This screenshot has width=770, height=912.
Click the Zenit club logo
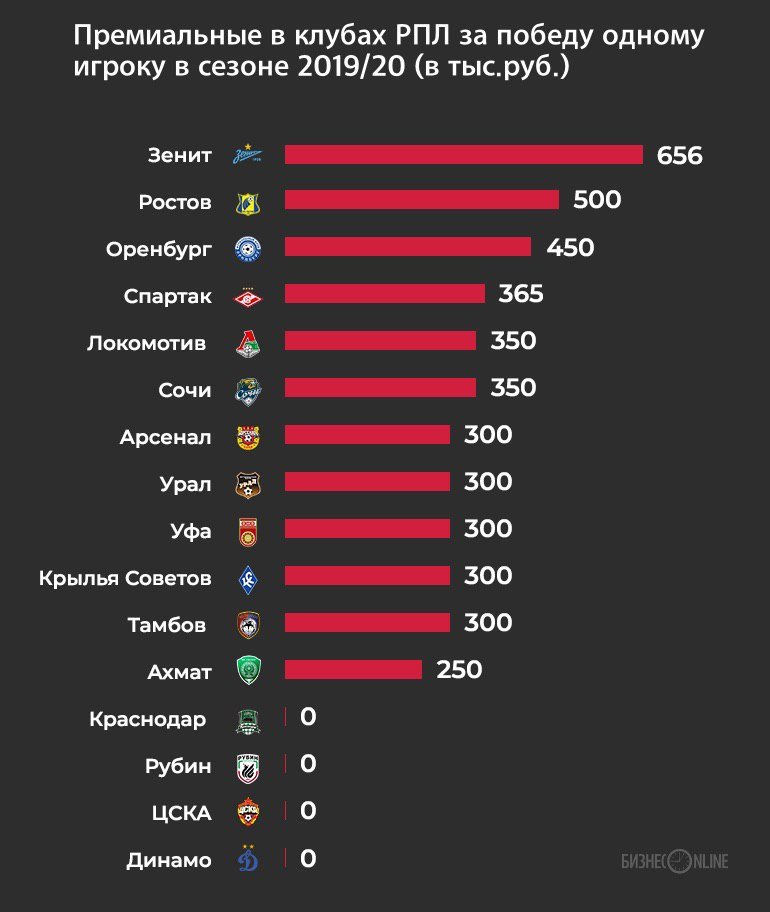(x=248, y=156)
